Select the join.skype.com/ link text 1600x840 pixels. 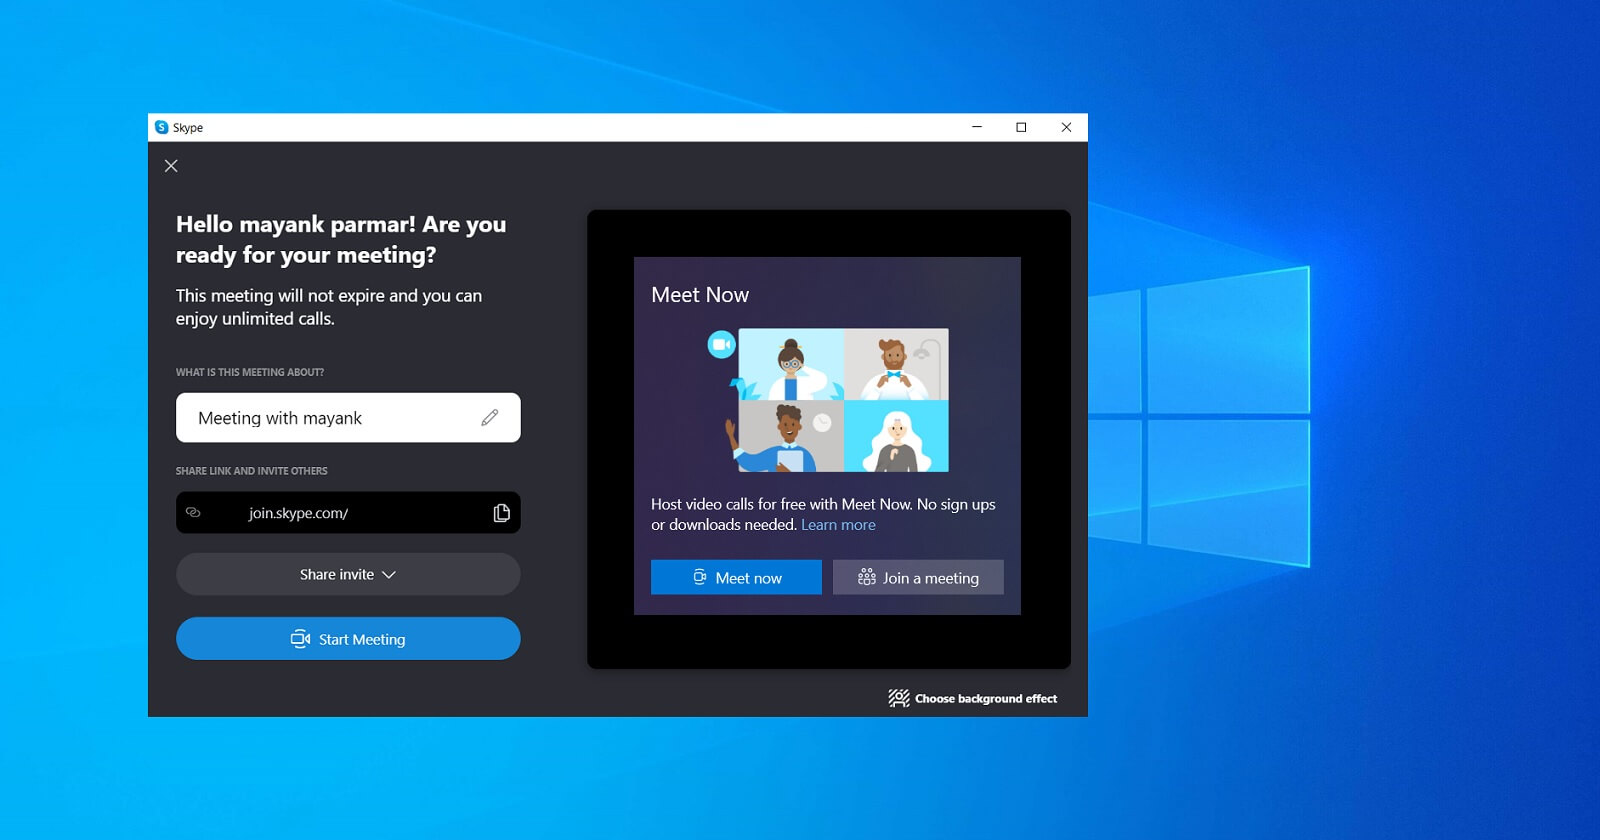[x=298, y=513]
